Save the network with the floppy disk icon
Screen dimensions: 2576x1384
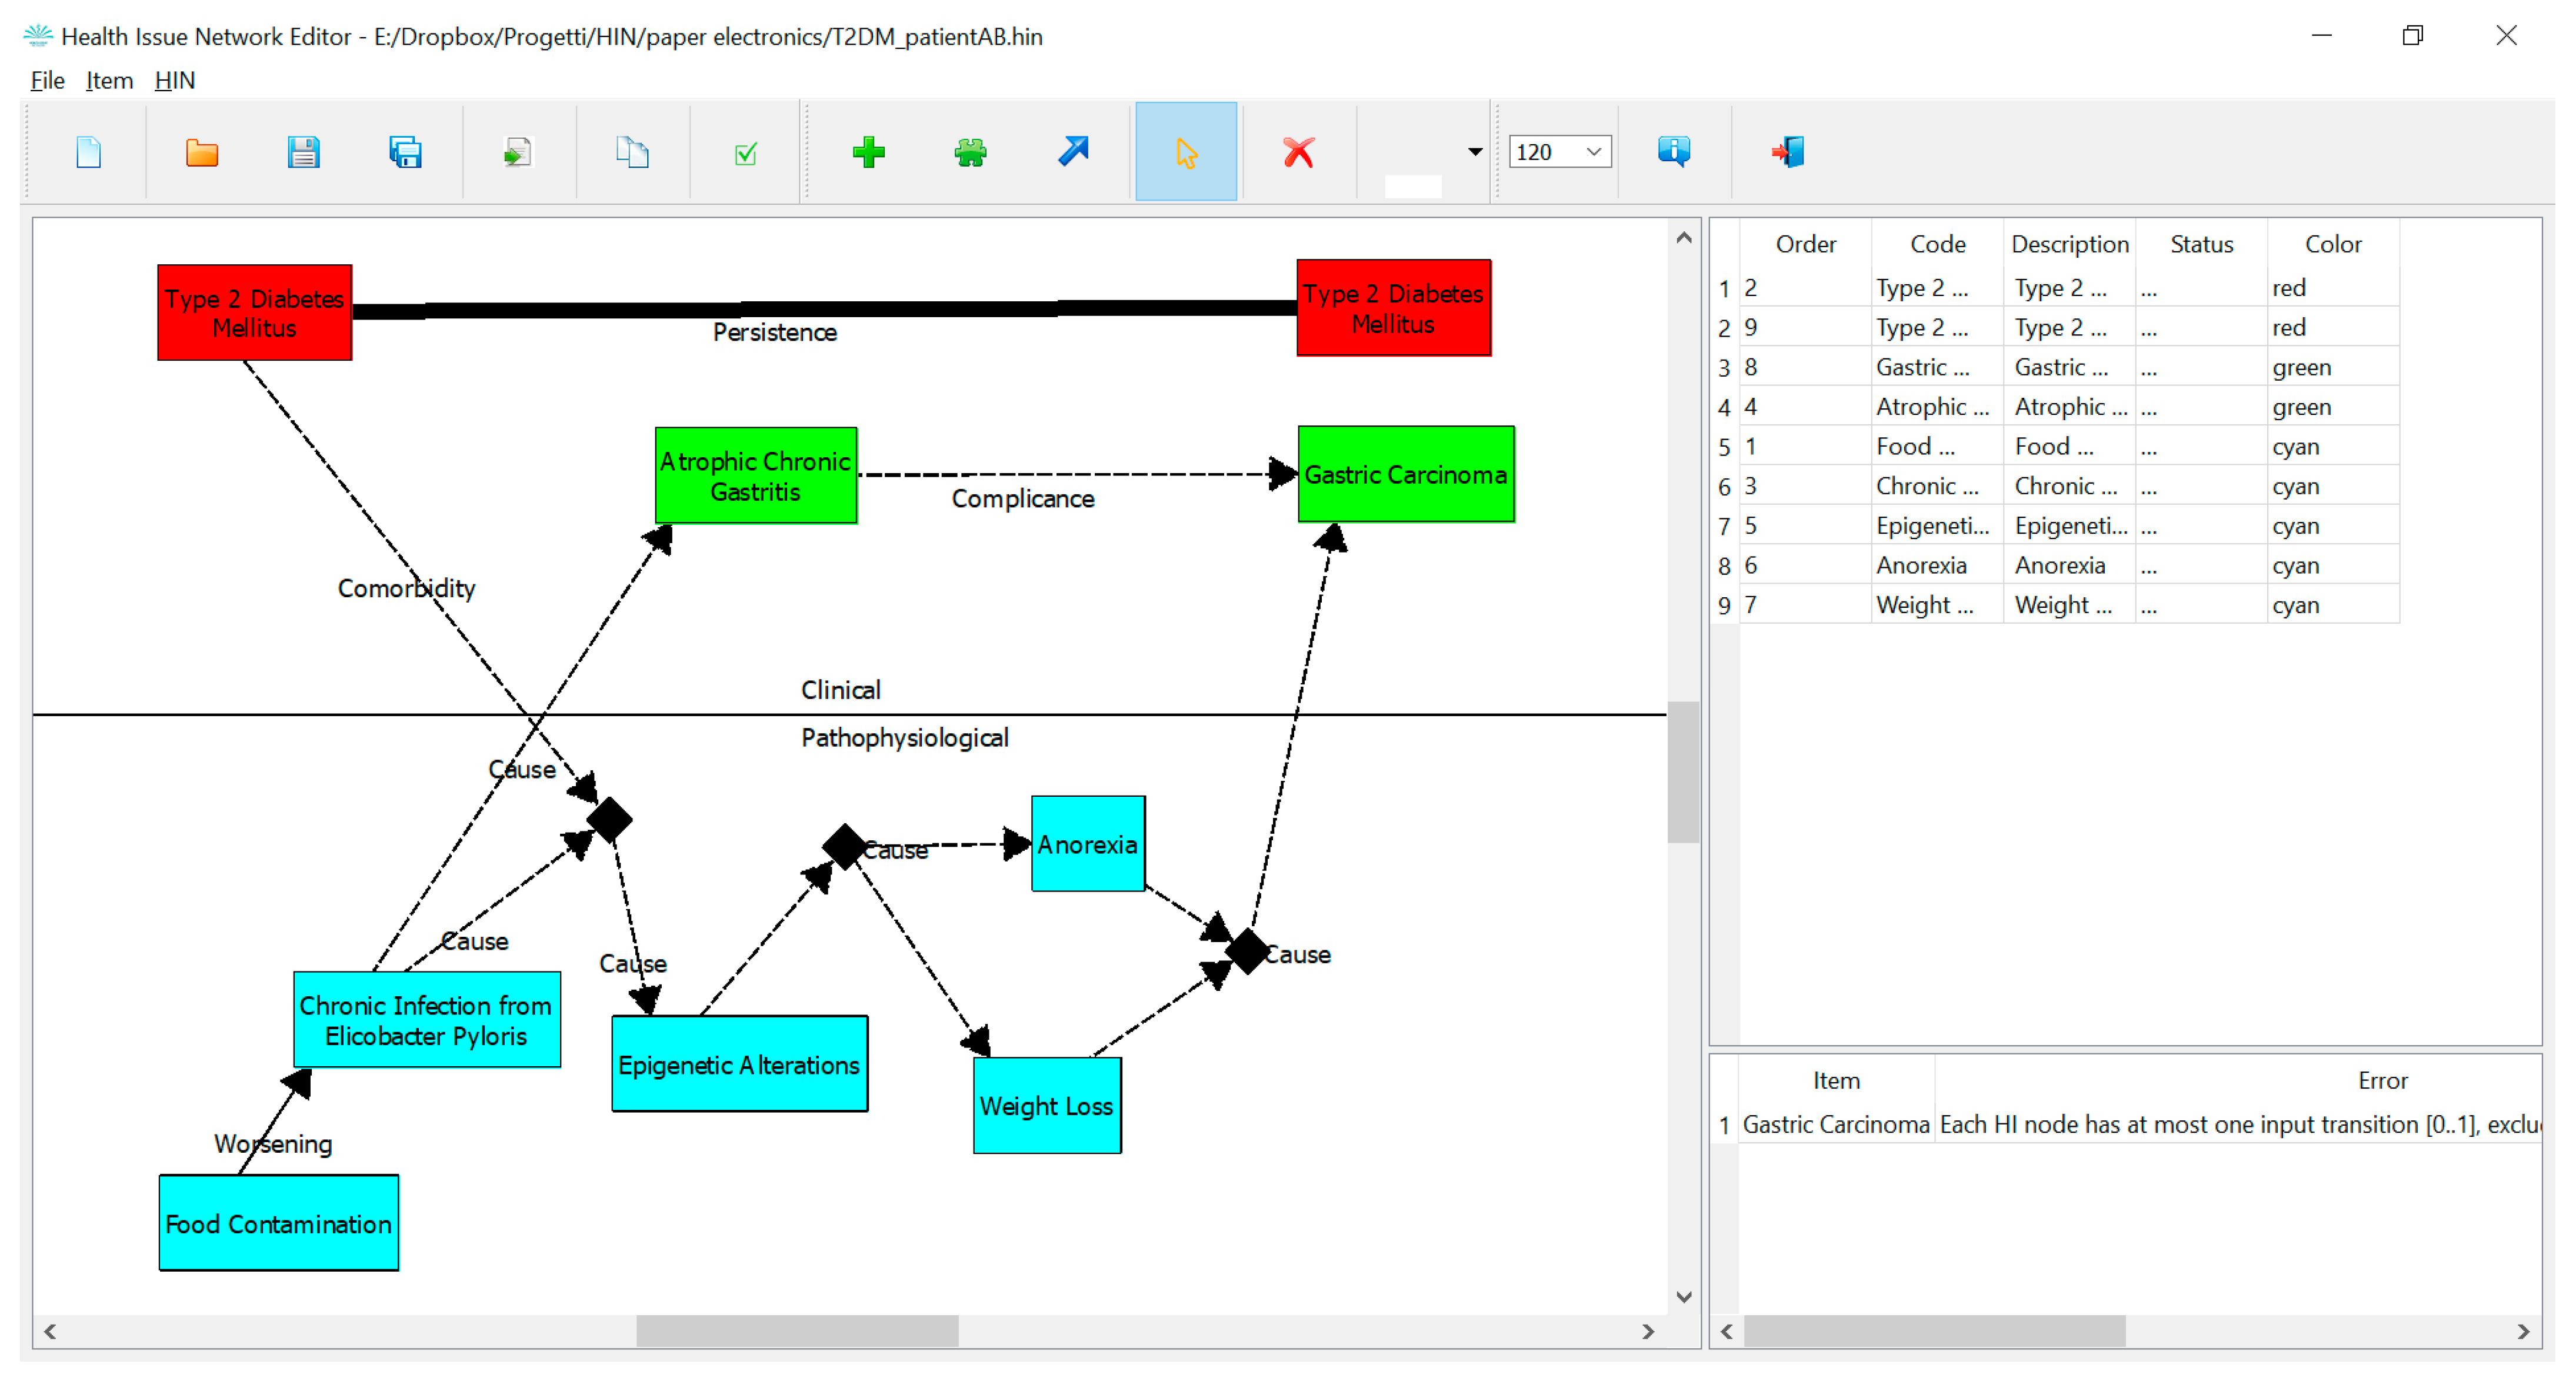click(x=303, y=153)
